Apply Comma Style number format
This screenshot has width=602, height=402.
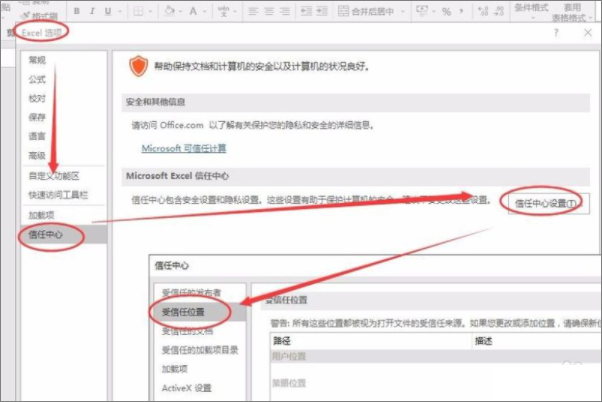click(x=461, y=12)
